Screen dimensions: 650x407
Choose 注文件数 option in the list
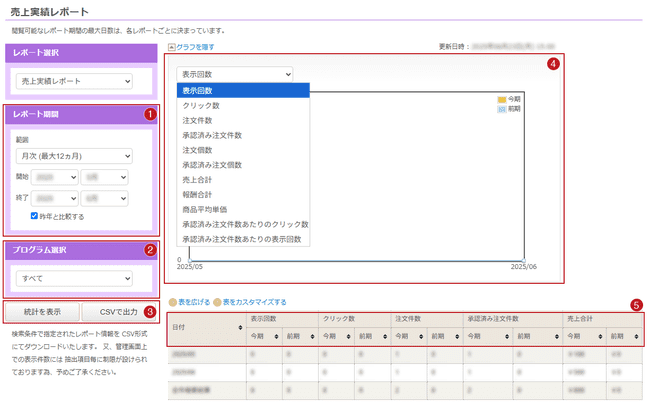tap(243, 121)
